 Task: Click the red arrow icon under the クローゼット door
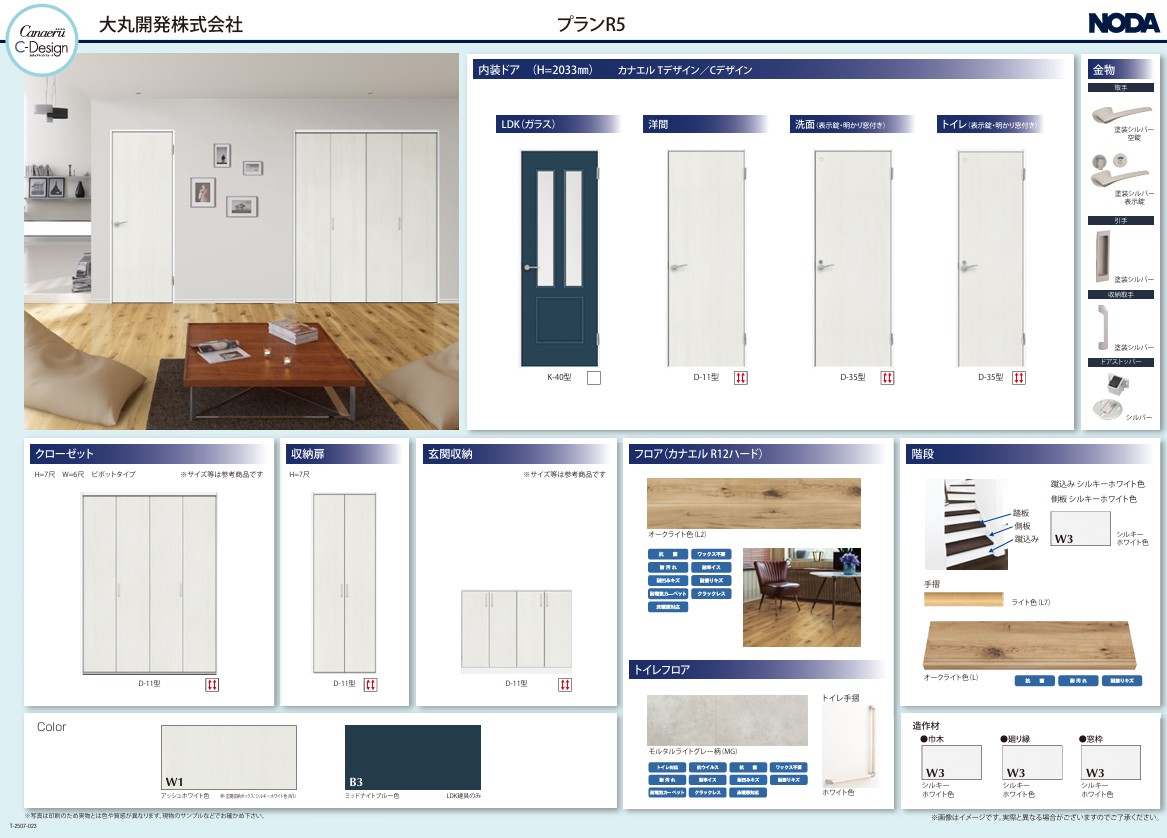[x=212, y=684]
